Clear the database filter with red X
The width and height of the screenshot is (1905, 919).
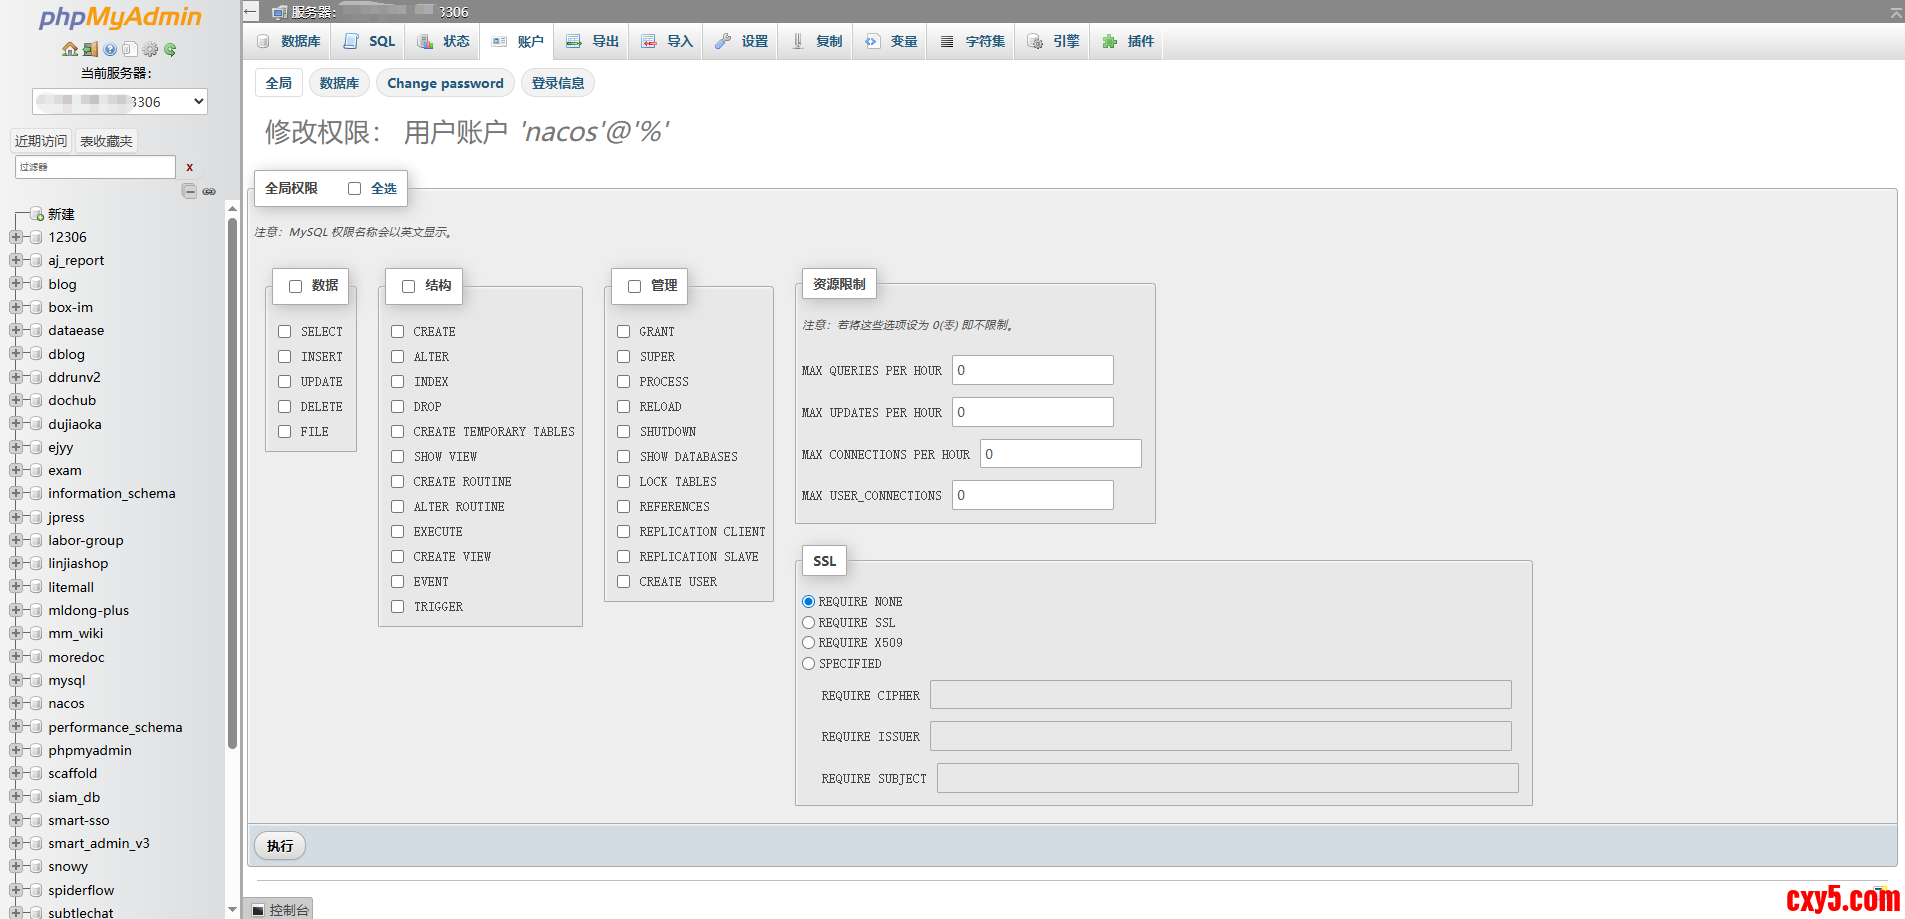click(189, 167)
